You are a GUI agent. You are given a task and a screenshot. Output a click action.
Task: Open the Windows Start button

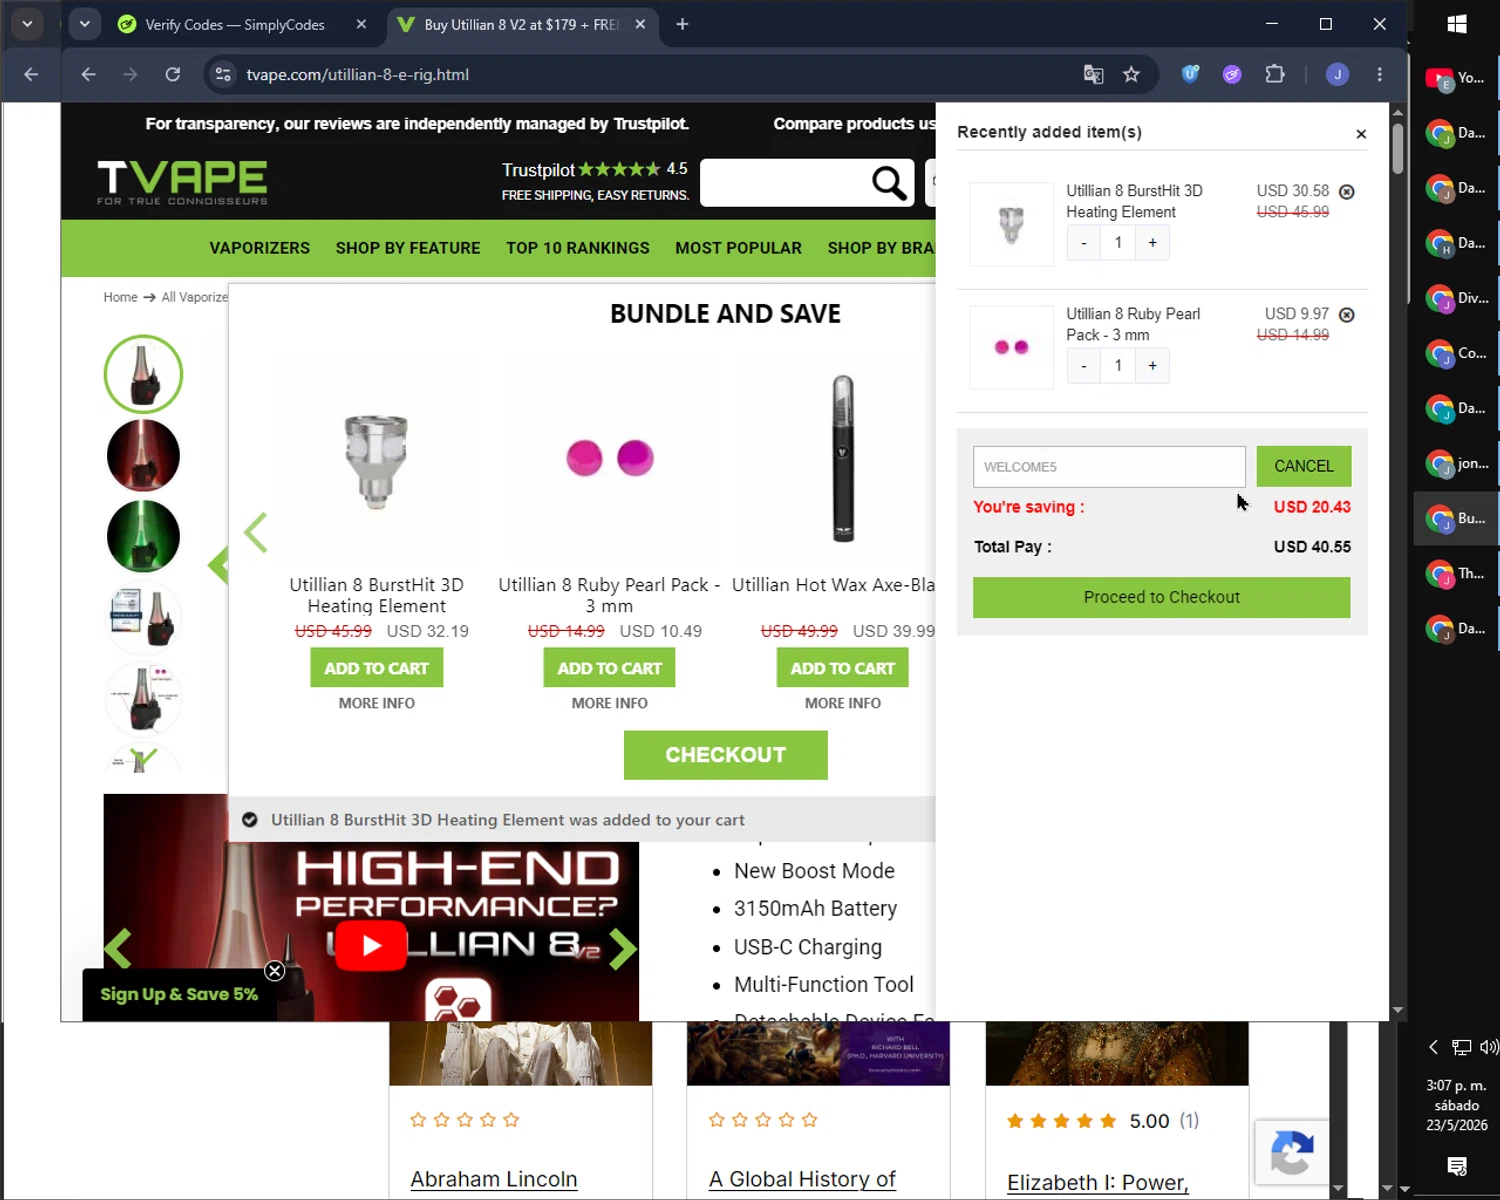click(x=1457, y=23)
